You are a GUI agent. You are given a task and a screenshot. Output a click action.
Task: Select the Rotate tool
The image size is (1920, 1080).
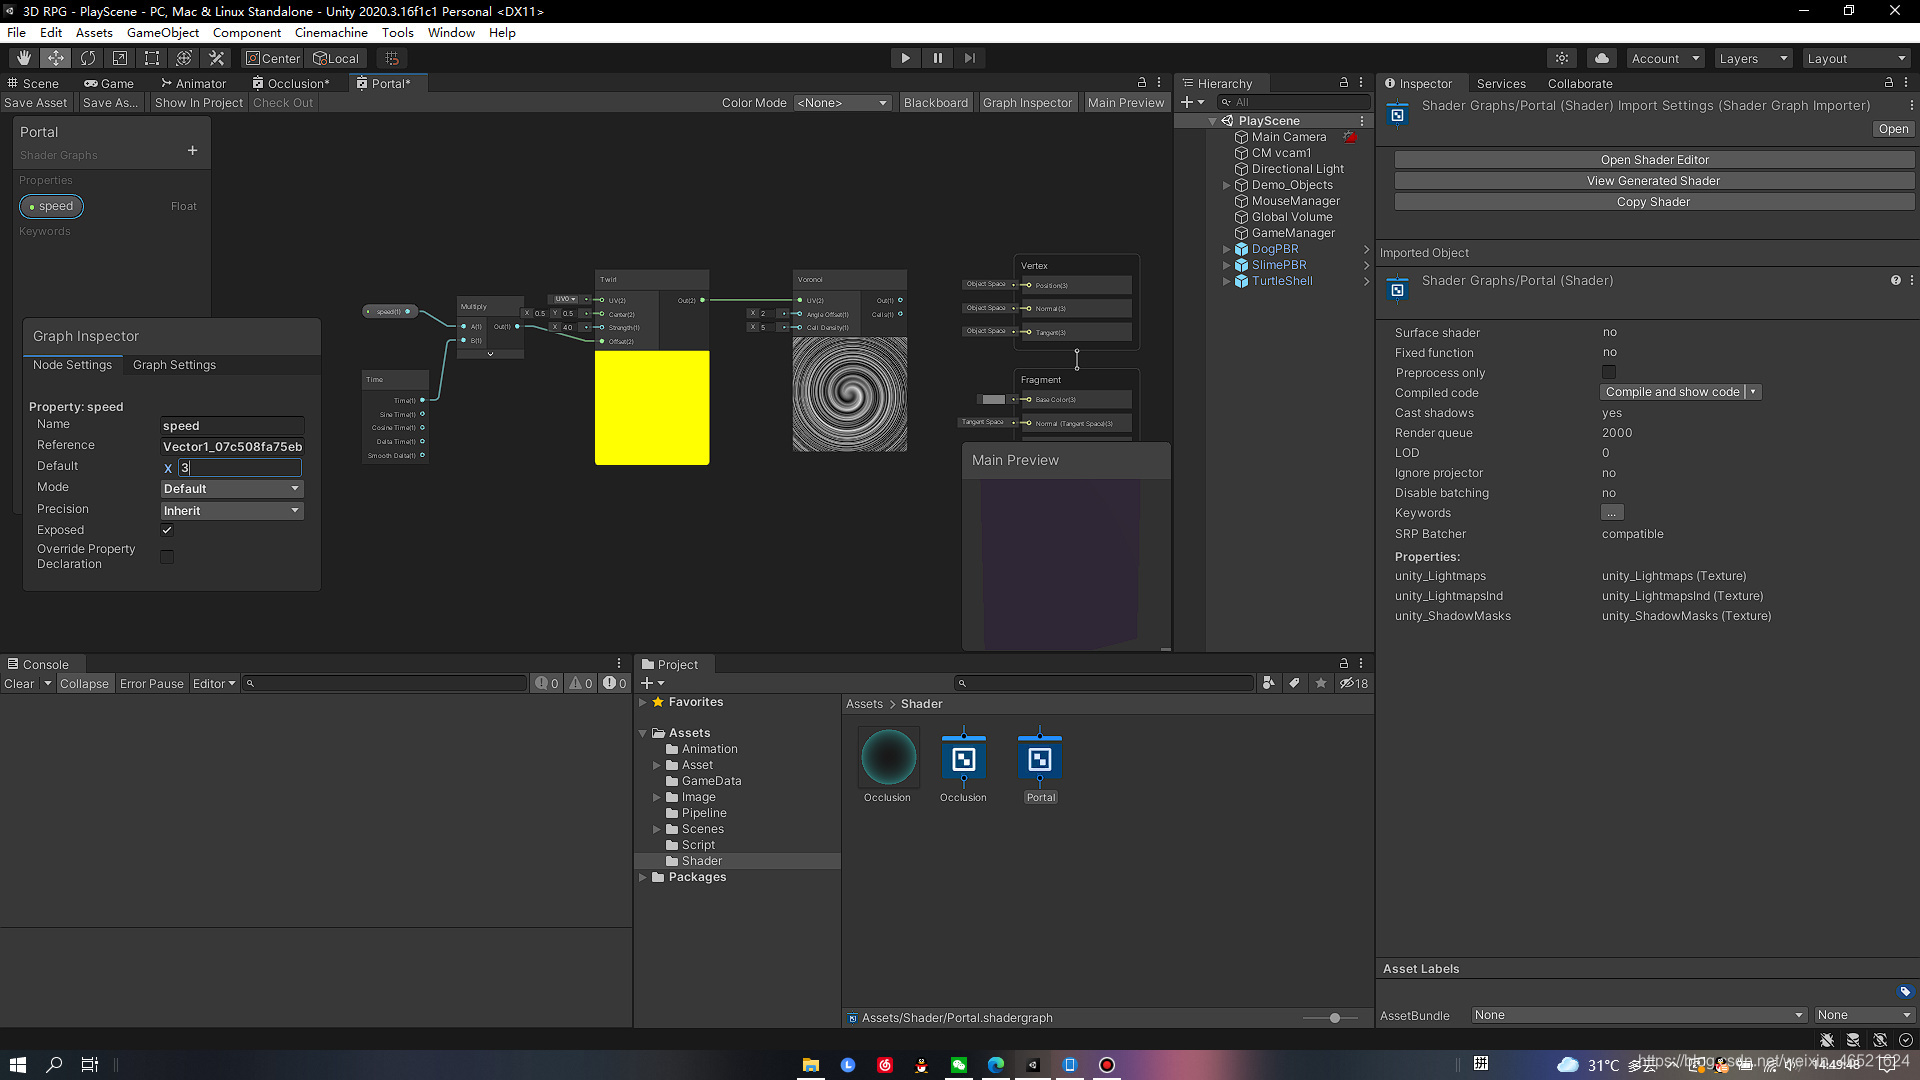(x=88, y=58)
